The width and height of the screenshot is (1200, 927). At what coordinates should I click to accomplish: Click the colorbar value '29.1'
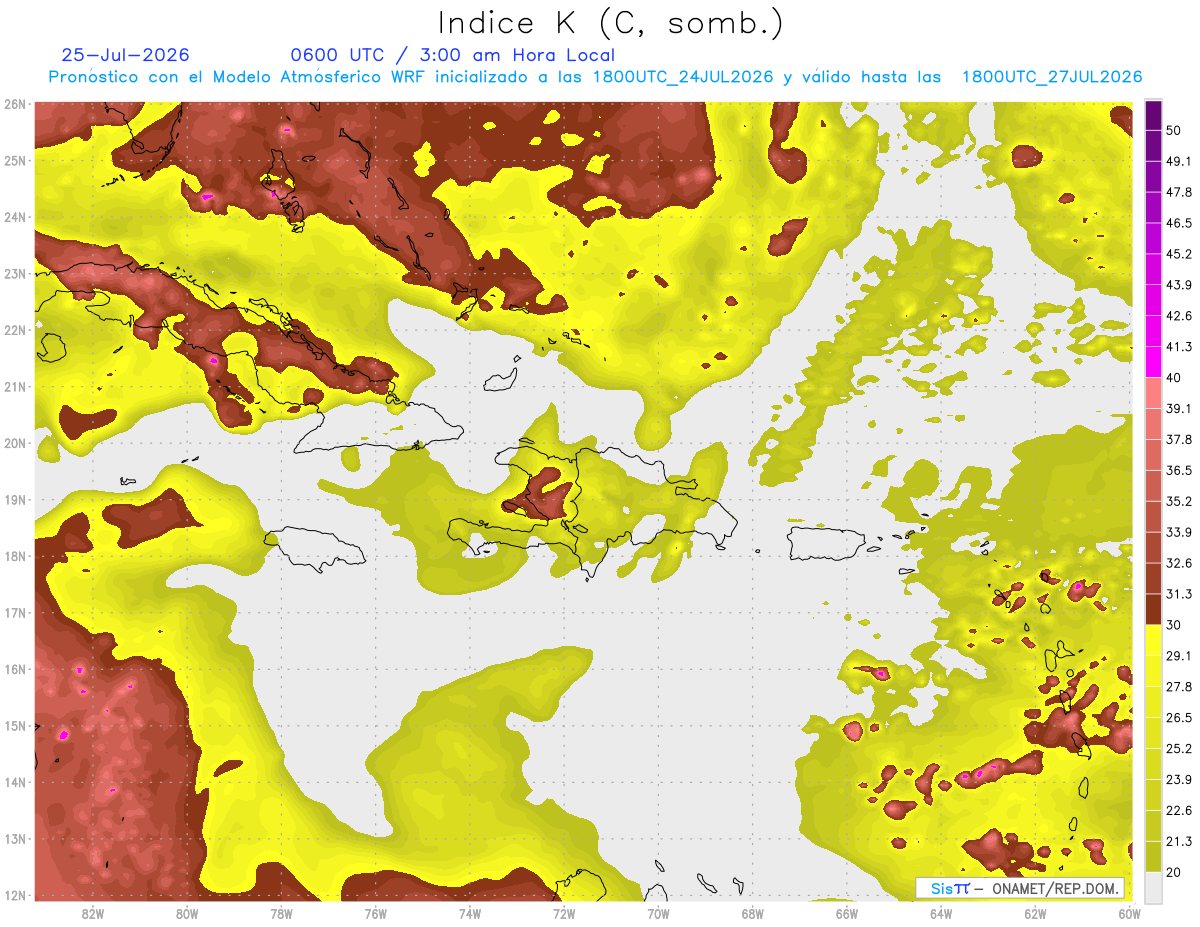pos(1178,655)
